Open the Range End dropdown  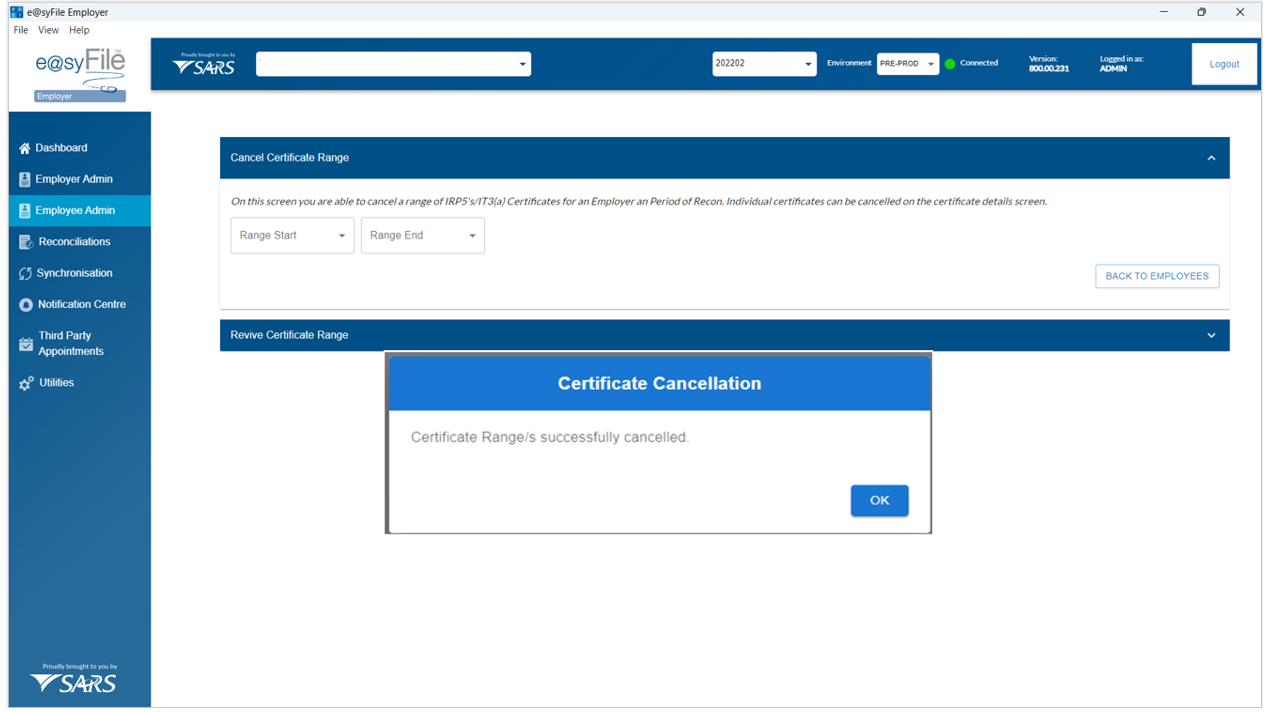(x=422, y=236)
